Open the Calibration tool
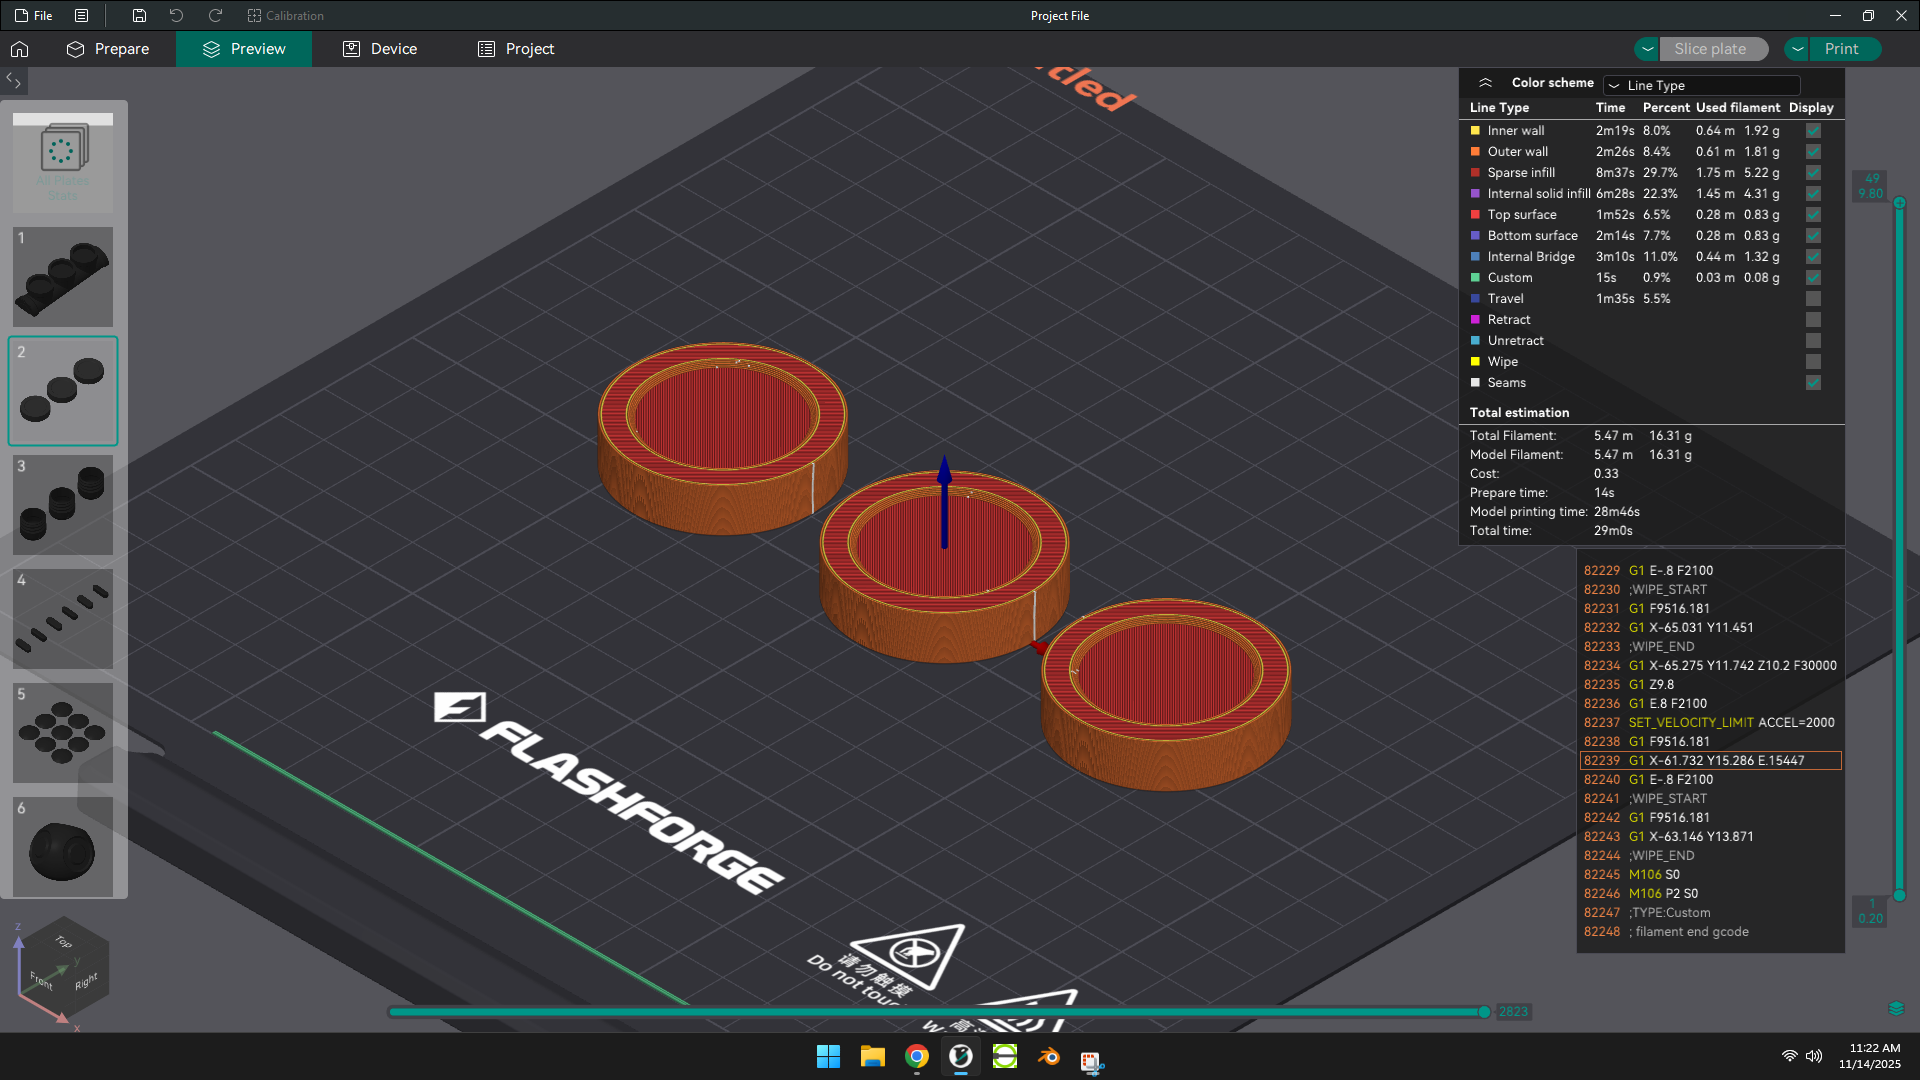The image size is (1920, 1080). click(285, 16)
